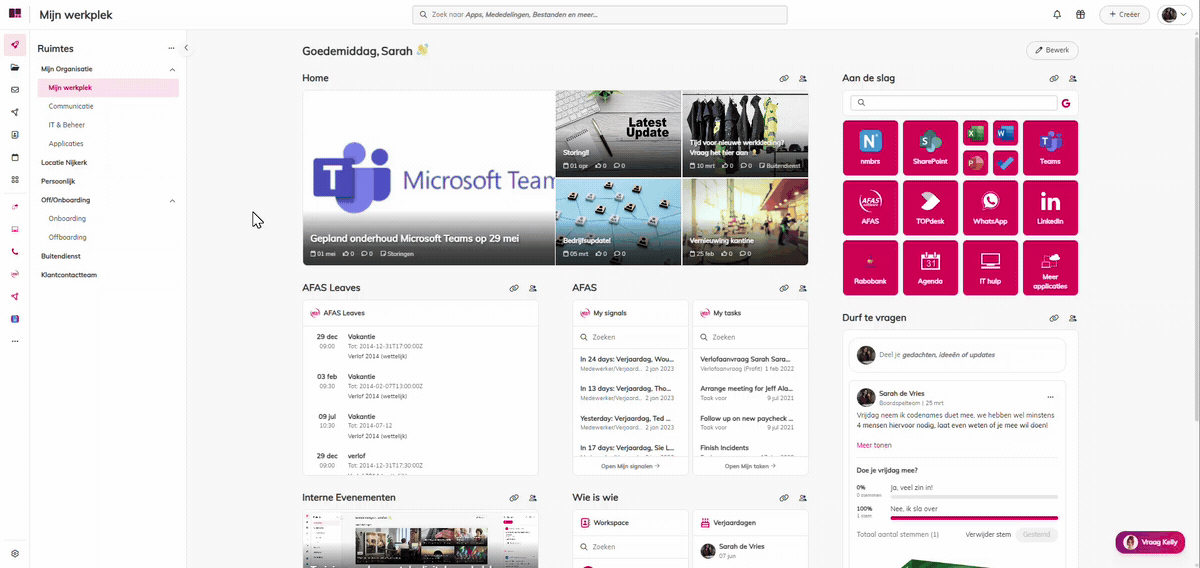
Task: Open the Rabobank app tile
Action: [870, 268]
